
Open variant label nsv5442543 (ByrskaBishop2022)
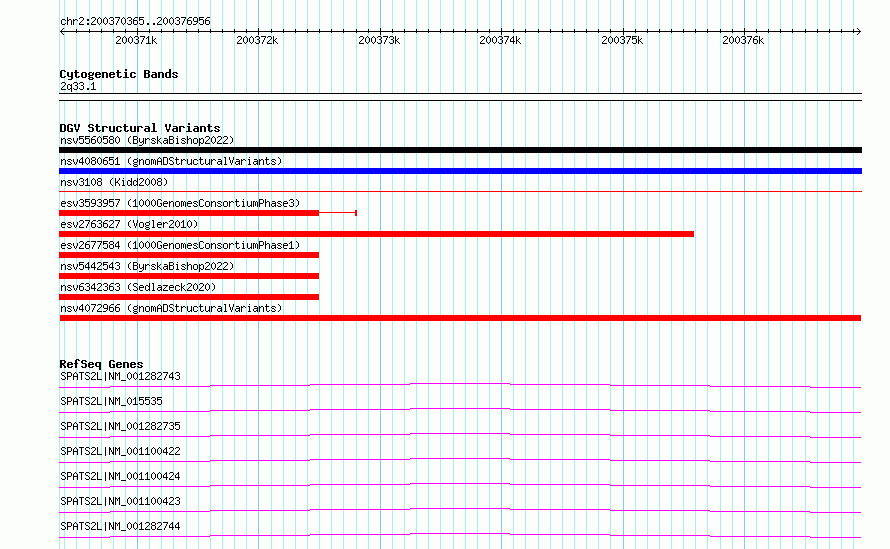[x=147, y=266]
